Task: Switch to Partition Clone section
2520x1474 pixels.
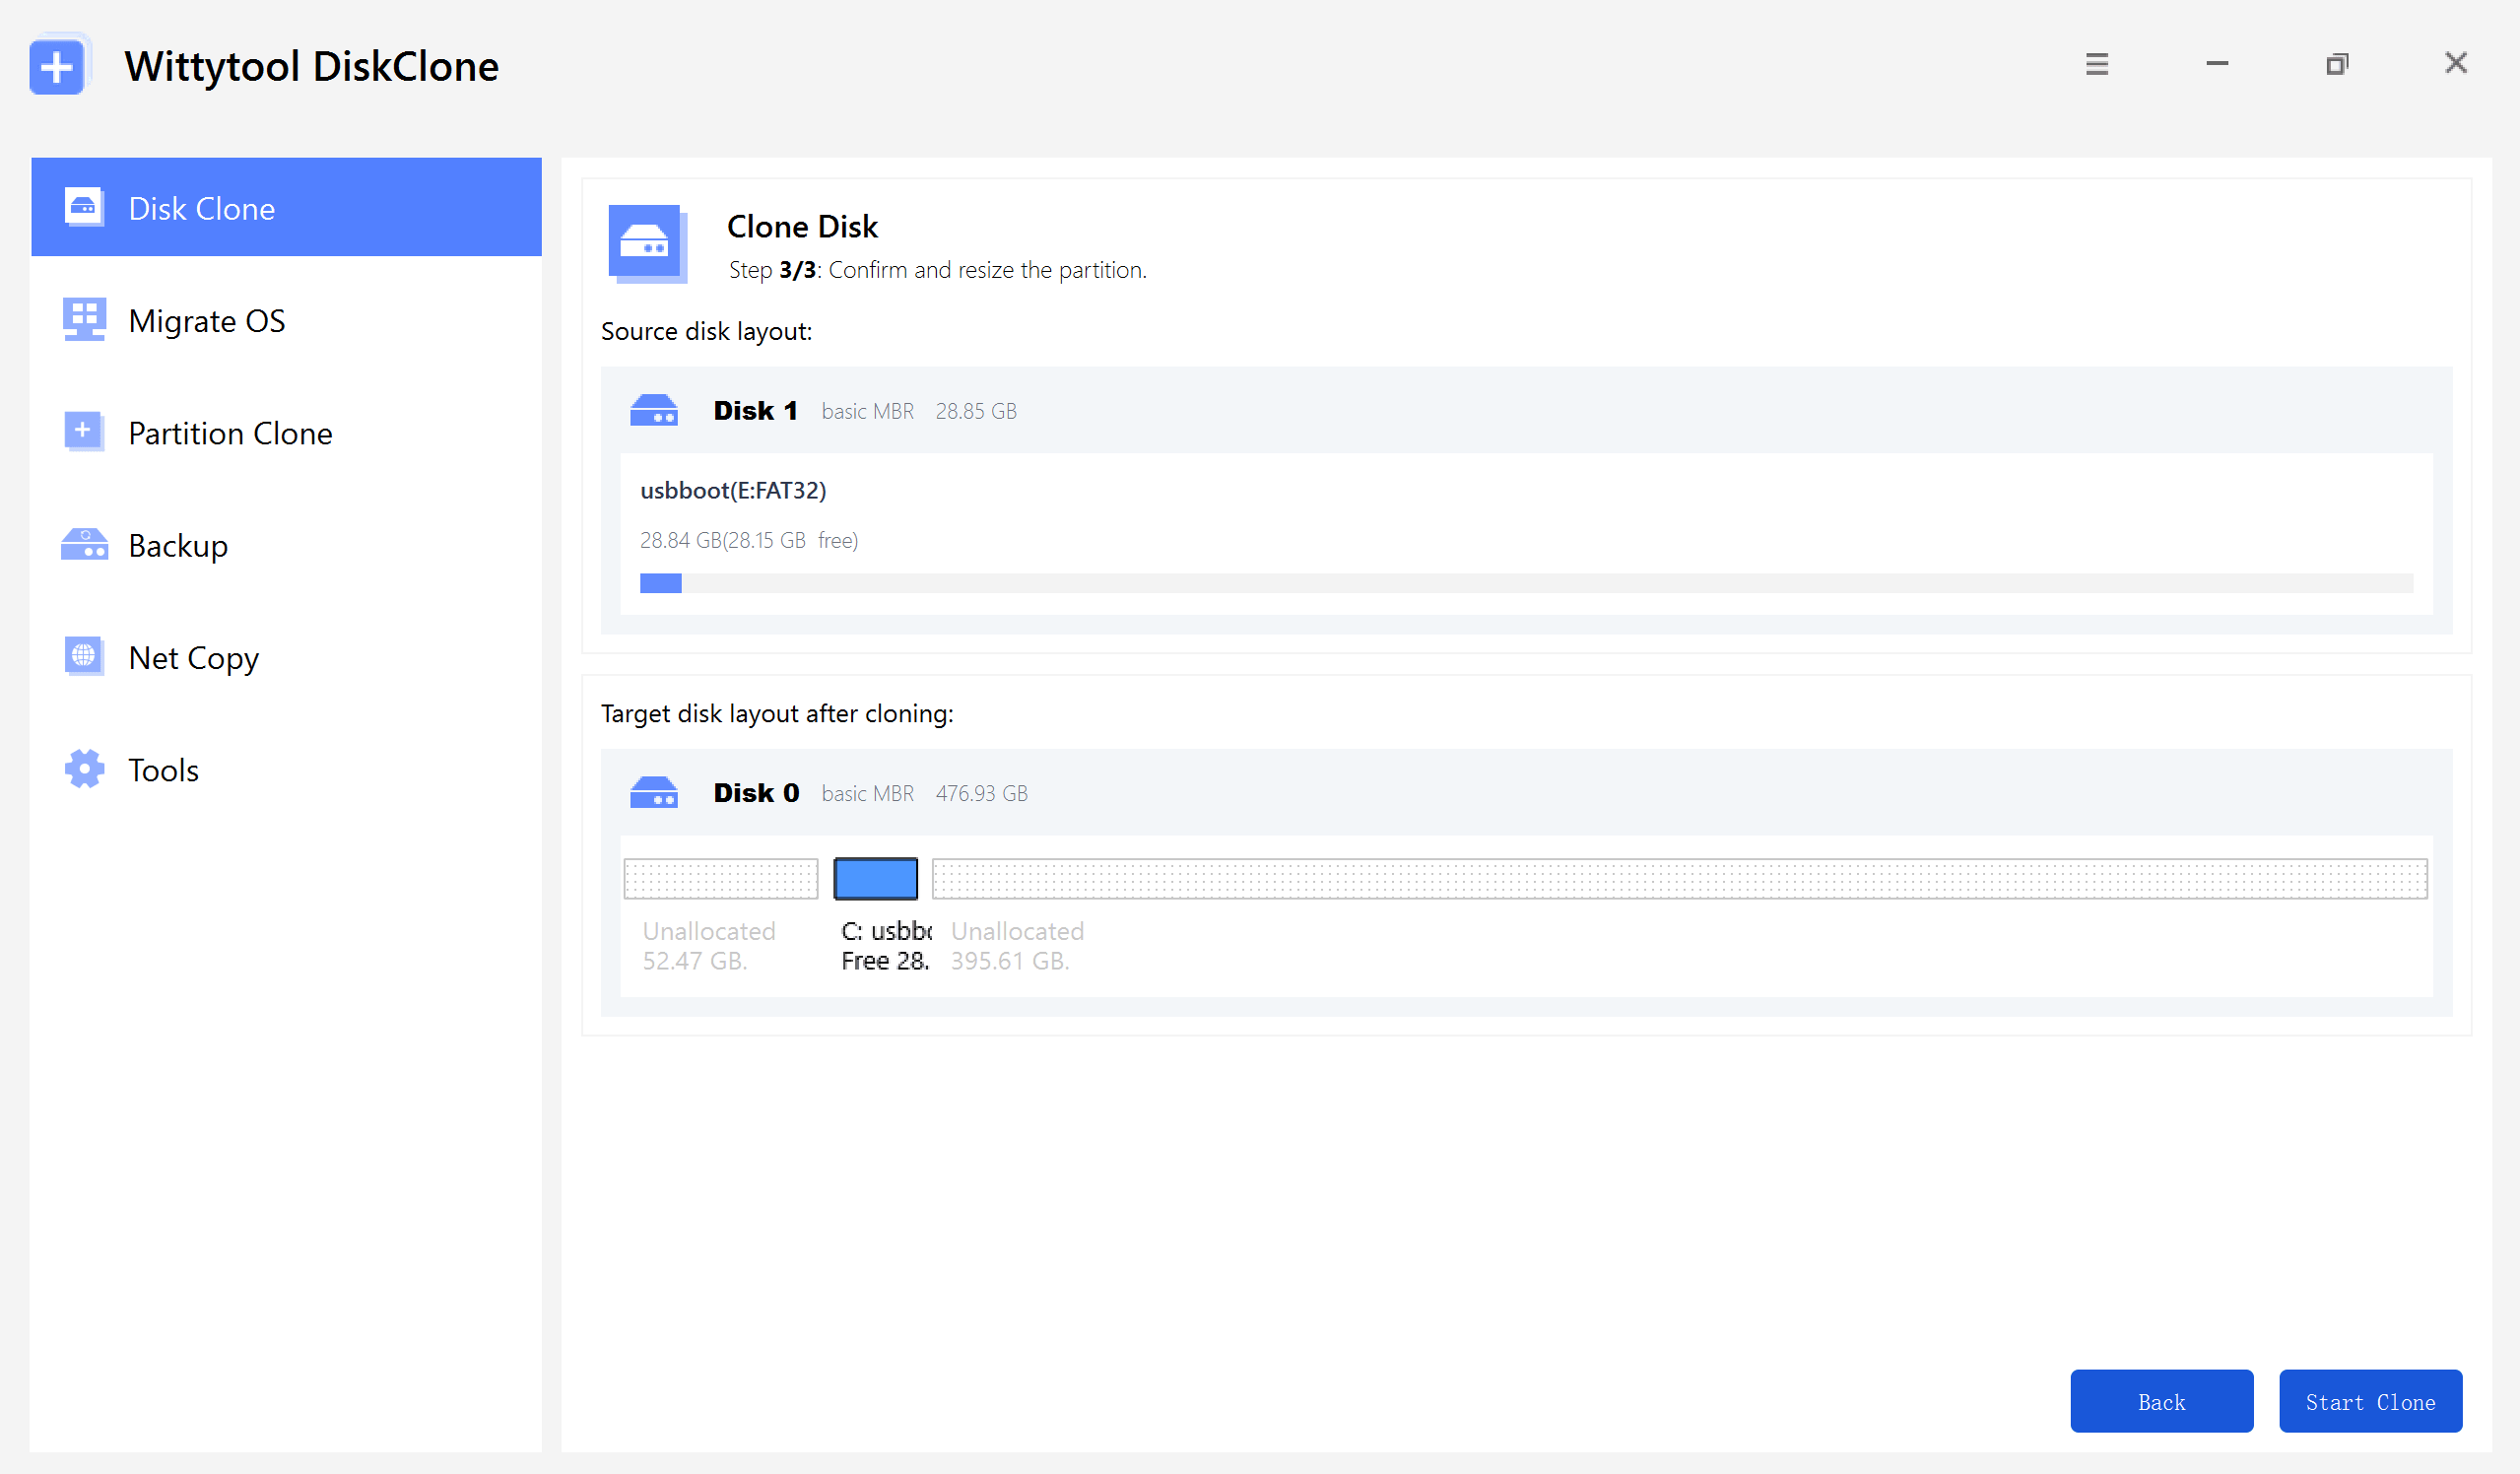Action: click(x=230, y=433)
